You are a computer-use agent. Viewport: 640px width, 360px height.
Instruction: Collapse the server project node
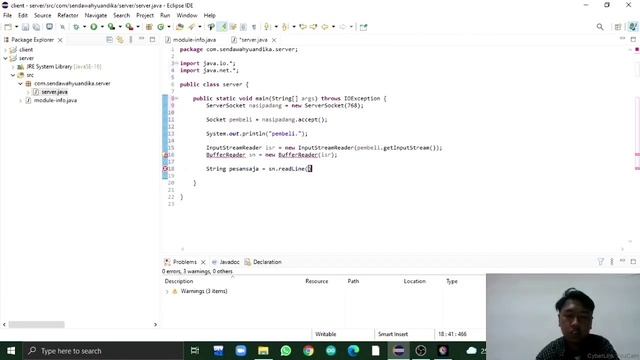[x=6, y=58]
